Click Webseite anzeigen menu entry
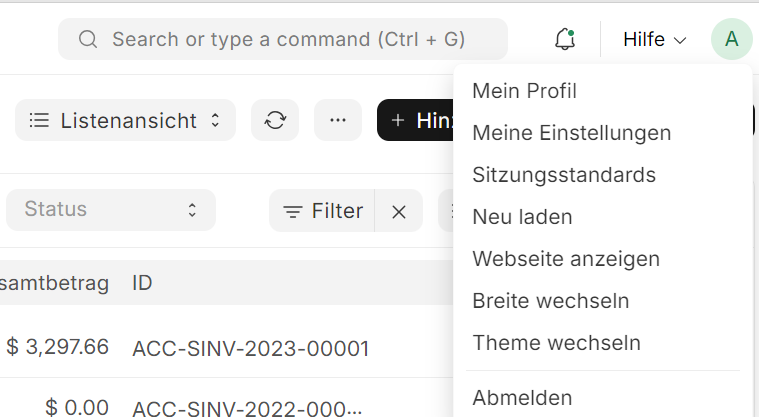Image resolution: width=759 pixels, height=417 pixels. tap(566, 259)
